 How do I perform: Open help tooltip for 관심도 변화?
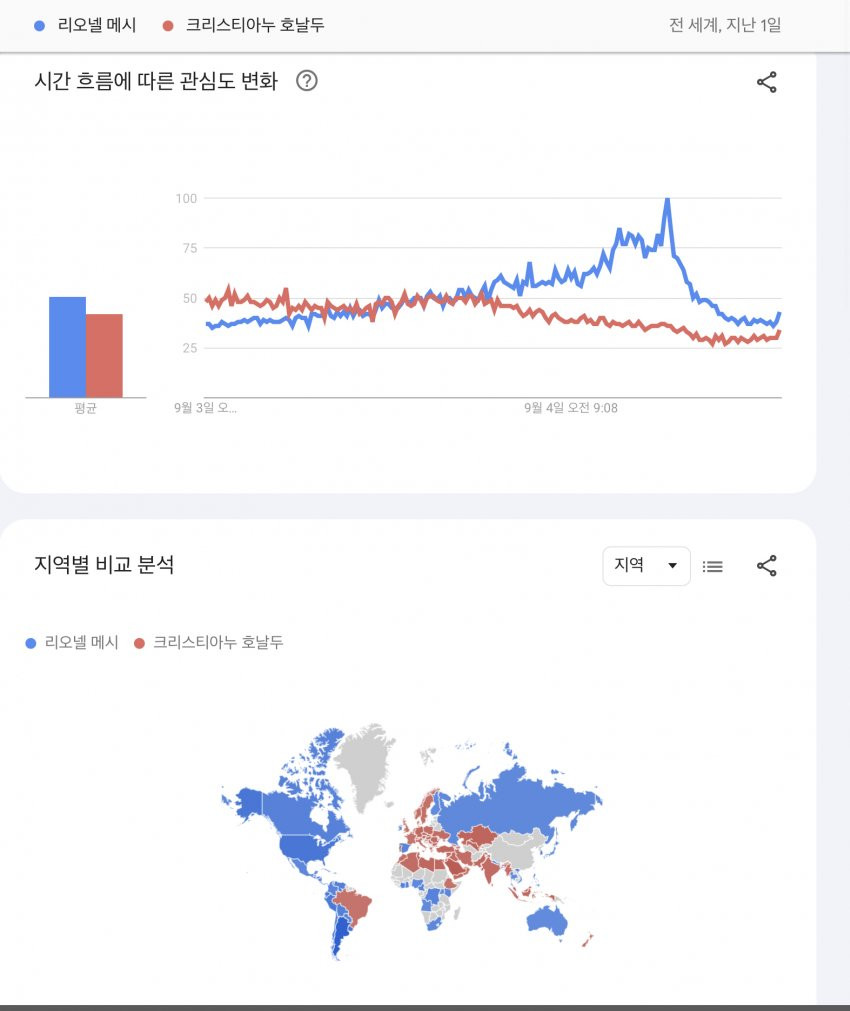tap(306, 81)
